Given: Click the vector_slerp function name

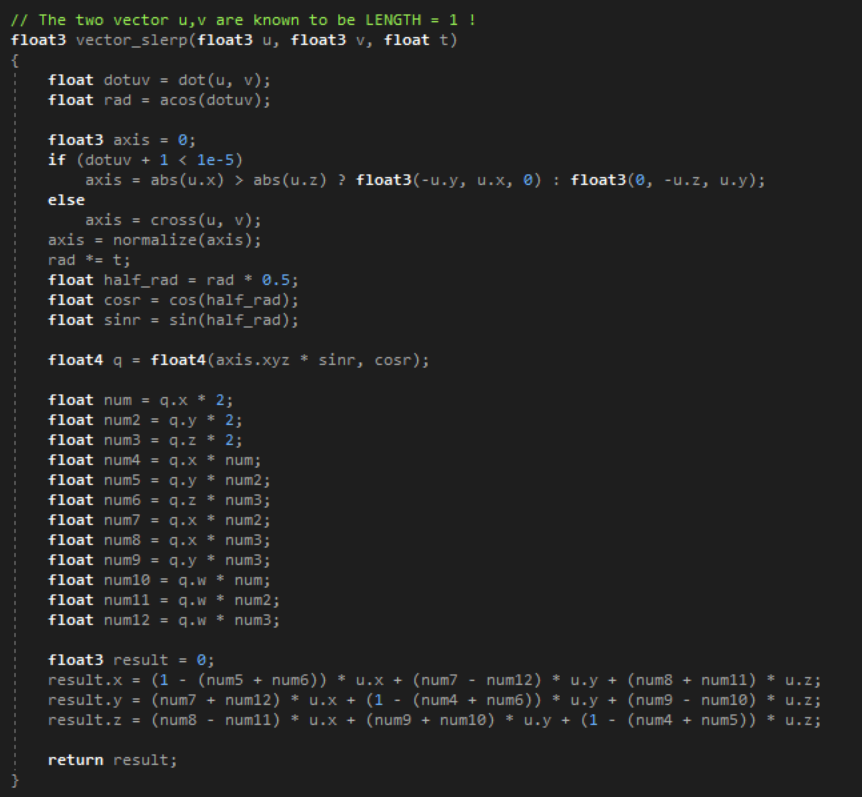Looking at the screenshot, I should pos(122,39).
